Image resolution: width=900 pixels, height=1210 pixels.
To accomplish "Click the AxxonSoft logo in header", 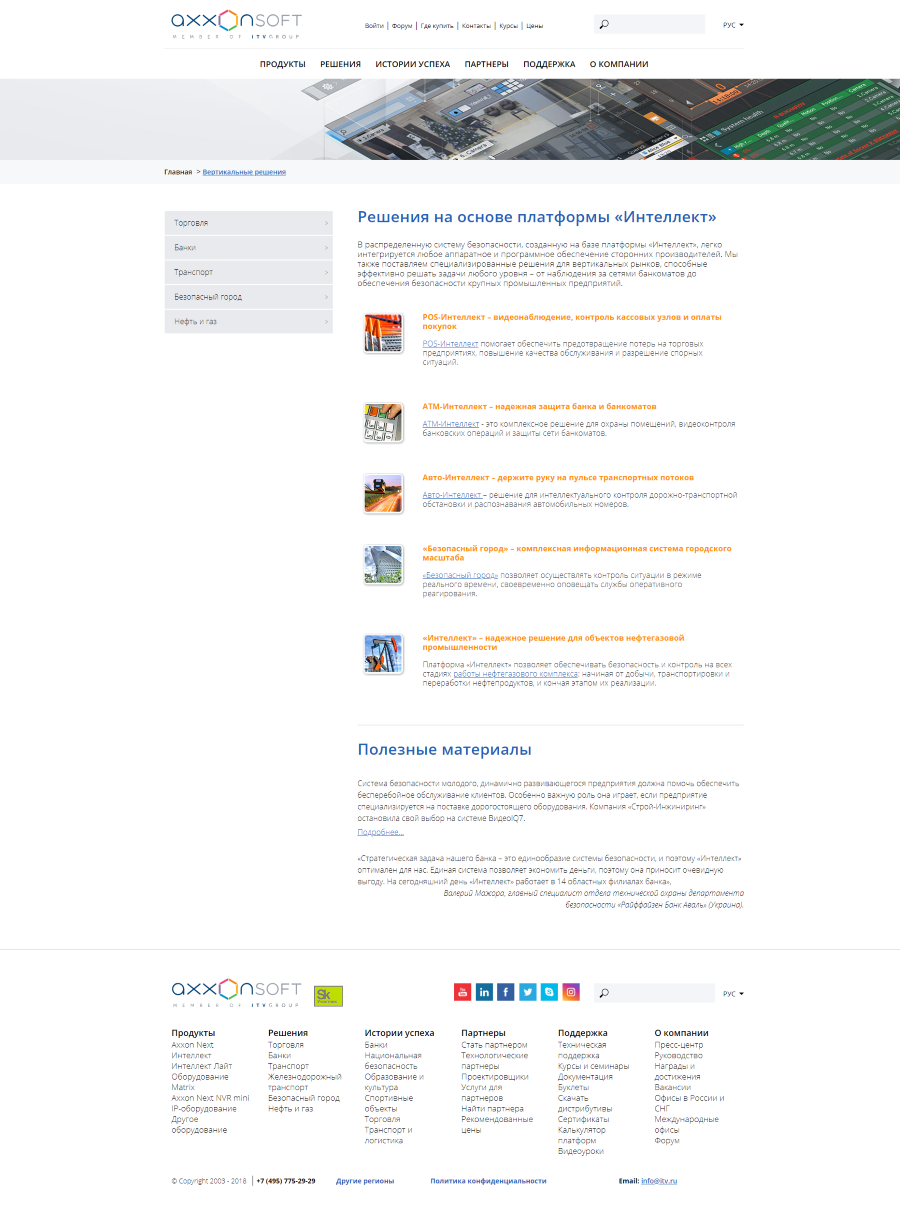I will (x=236, y=25).
